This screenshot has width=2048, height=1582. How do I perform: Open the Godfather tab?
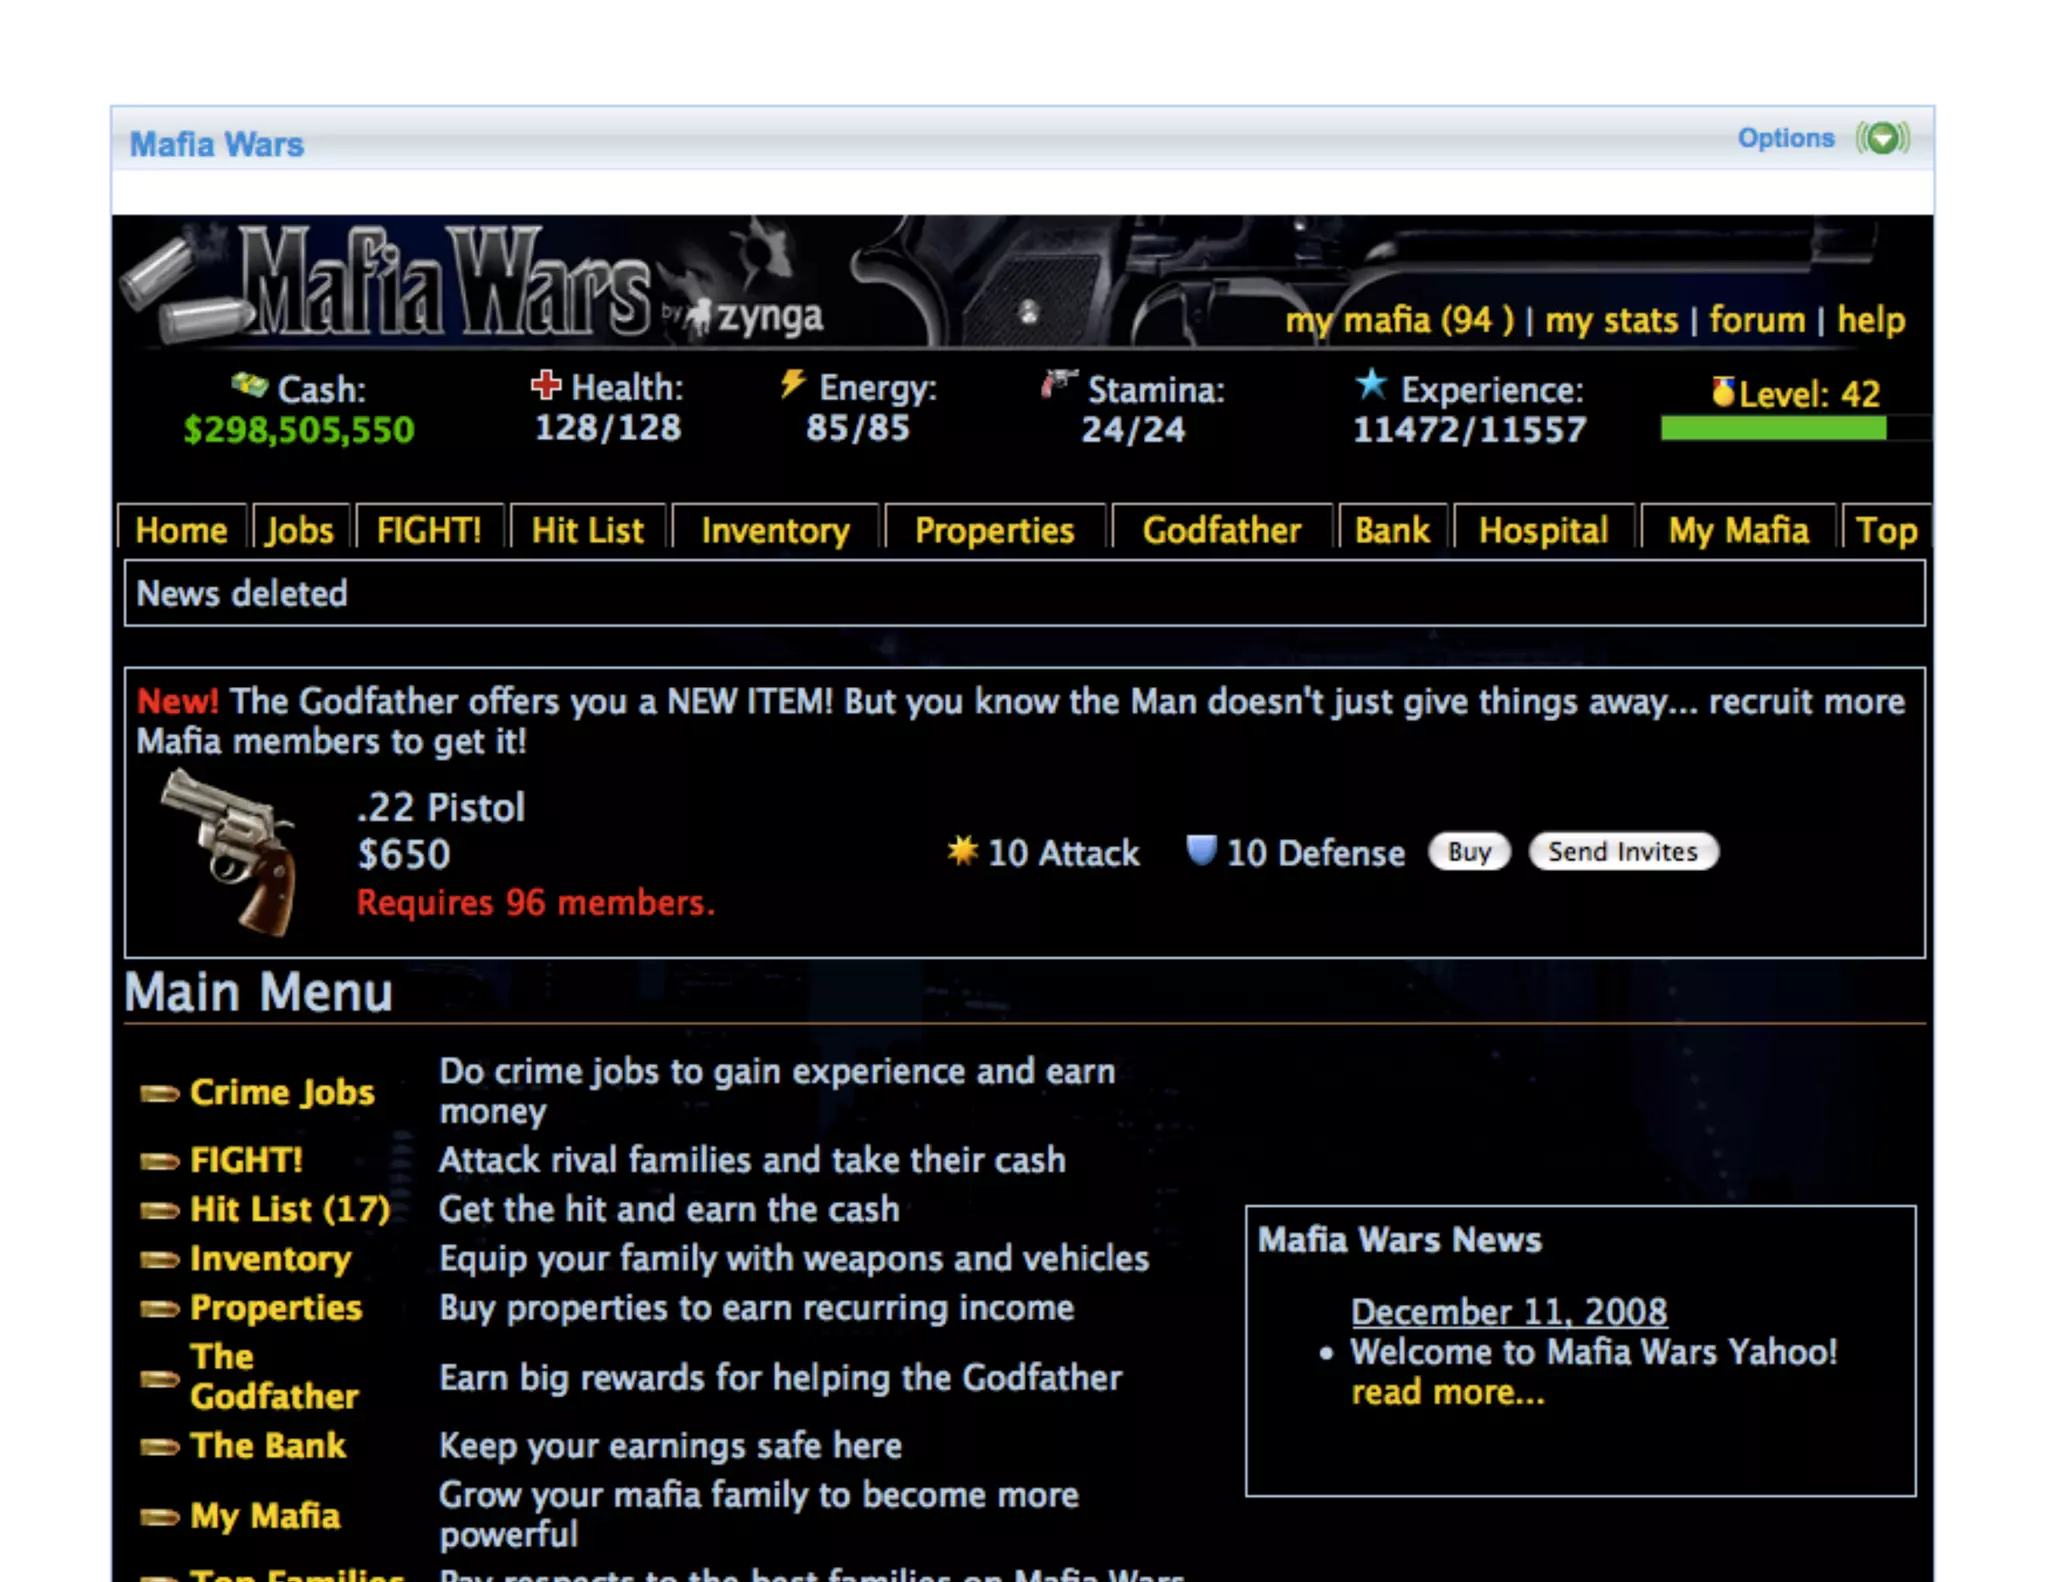tap(1221, 530)
